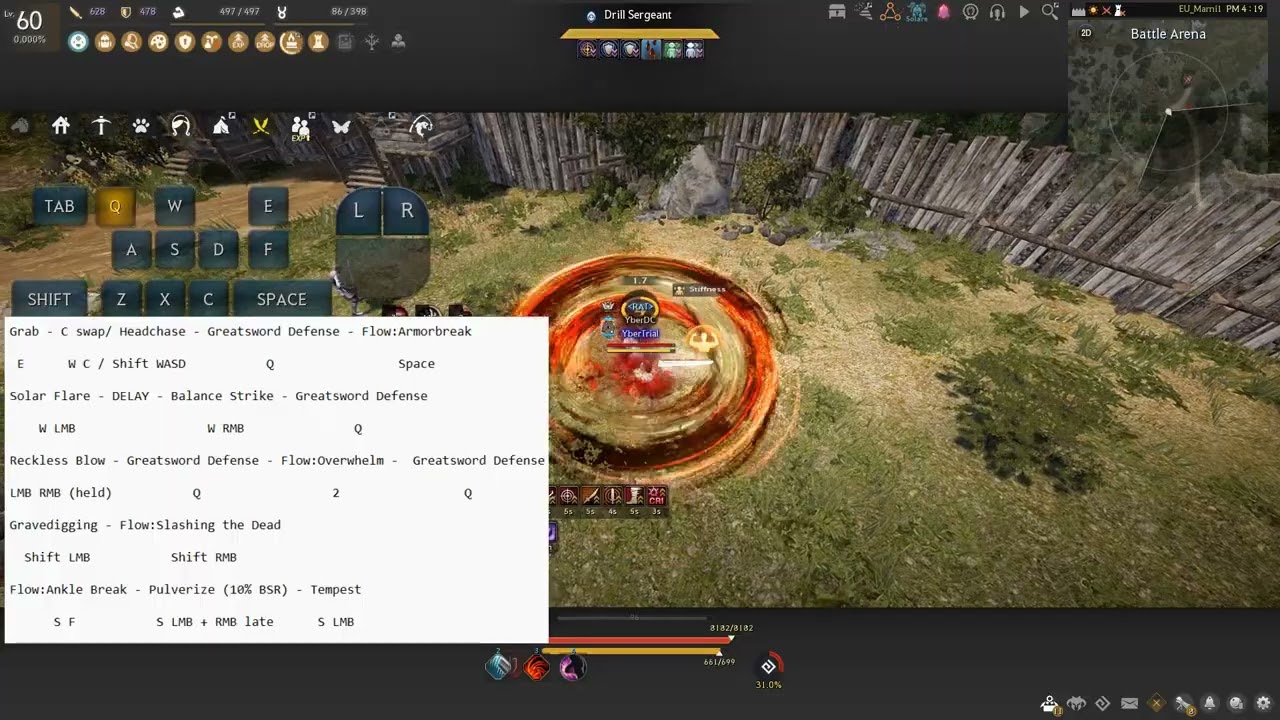Image resolution: width=1280 pixels, height=720 pixels.
Task: Open the mail envelope icon
Action: [1129, 703]
